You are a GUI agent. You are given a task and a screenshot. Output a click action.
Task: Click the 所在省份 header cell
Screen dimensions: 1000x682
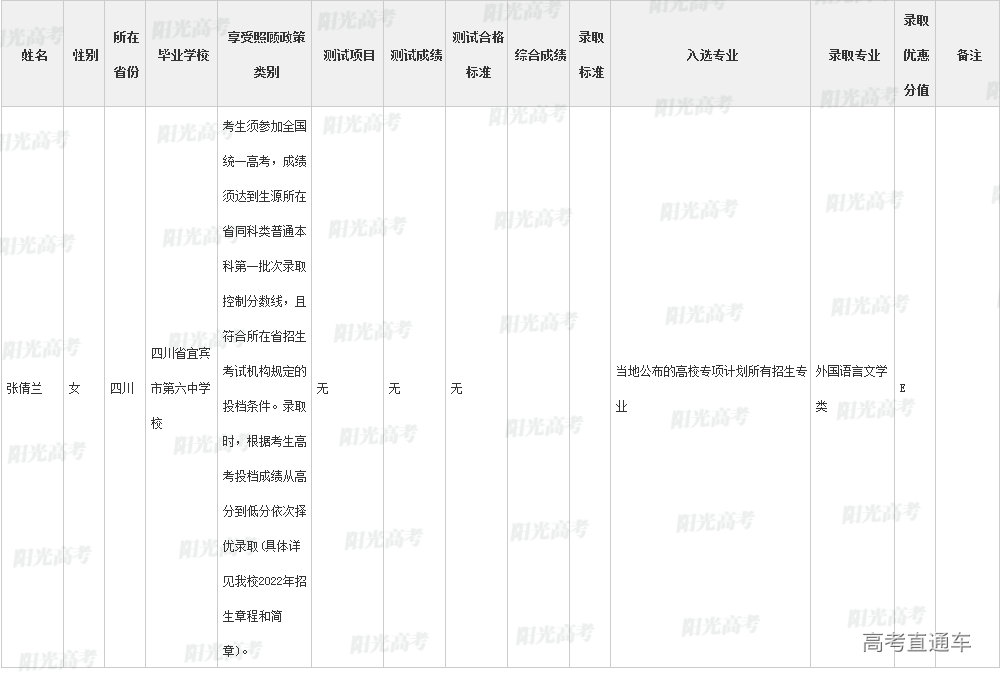click(126, 55)
